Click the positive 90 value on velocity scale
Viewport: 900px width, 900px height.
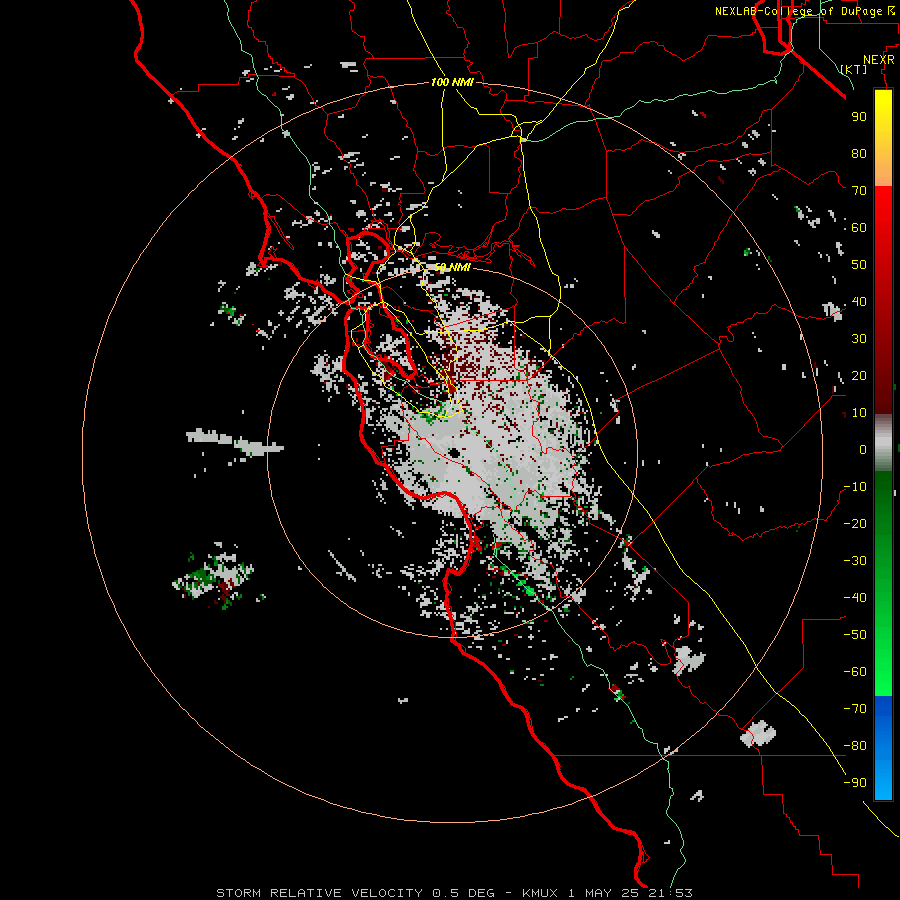[x=859, y=117]
